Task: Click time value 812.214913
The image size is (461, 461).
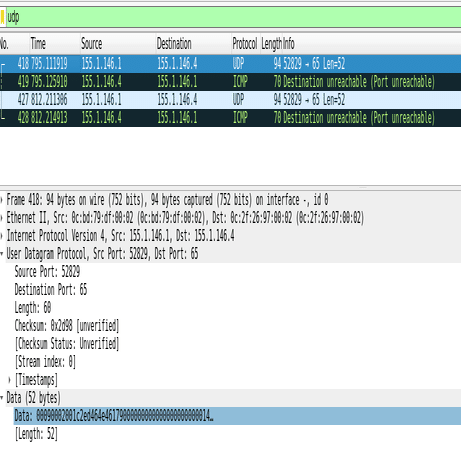Action: [49, 118]
